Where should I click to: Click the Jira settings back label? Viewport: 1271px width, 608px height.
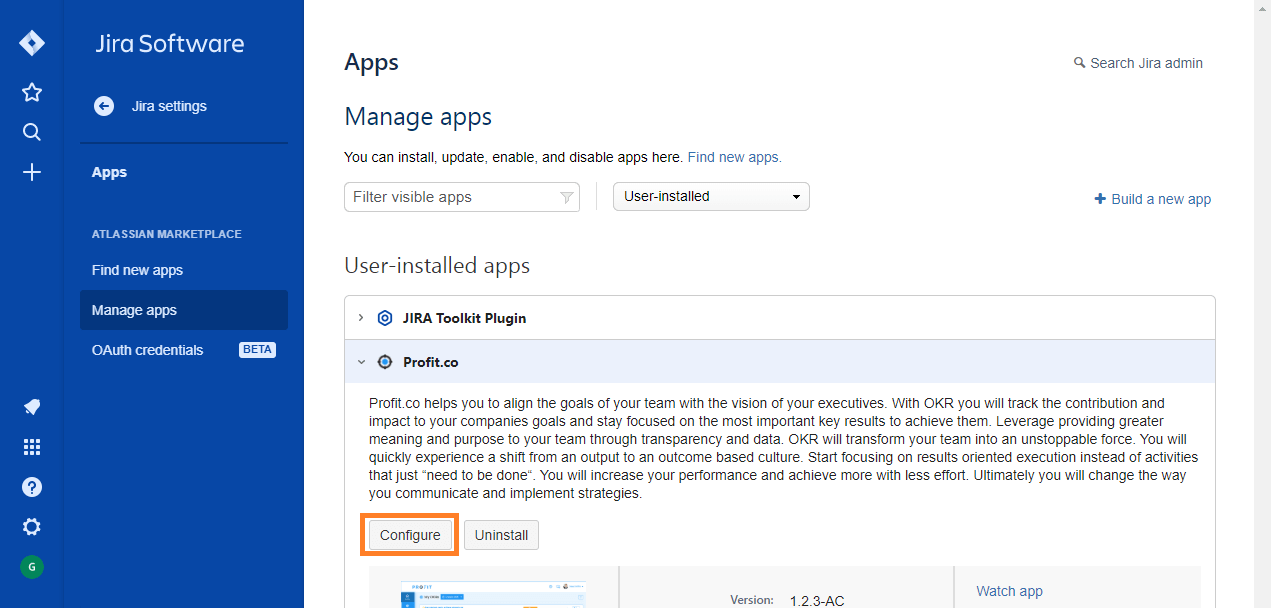click(x=169, y=106)
